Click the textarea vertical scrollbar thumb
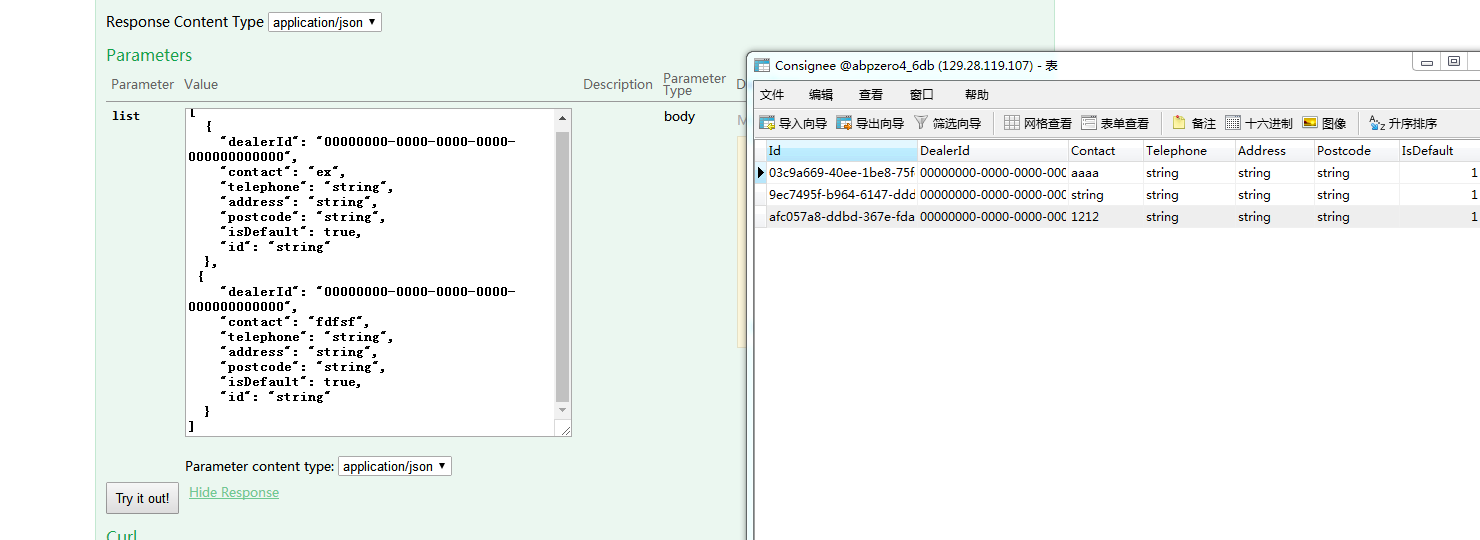The height and width of the screenshot is (540, 1480). [562, 266]
